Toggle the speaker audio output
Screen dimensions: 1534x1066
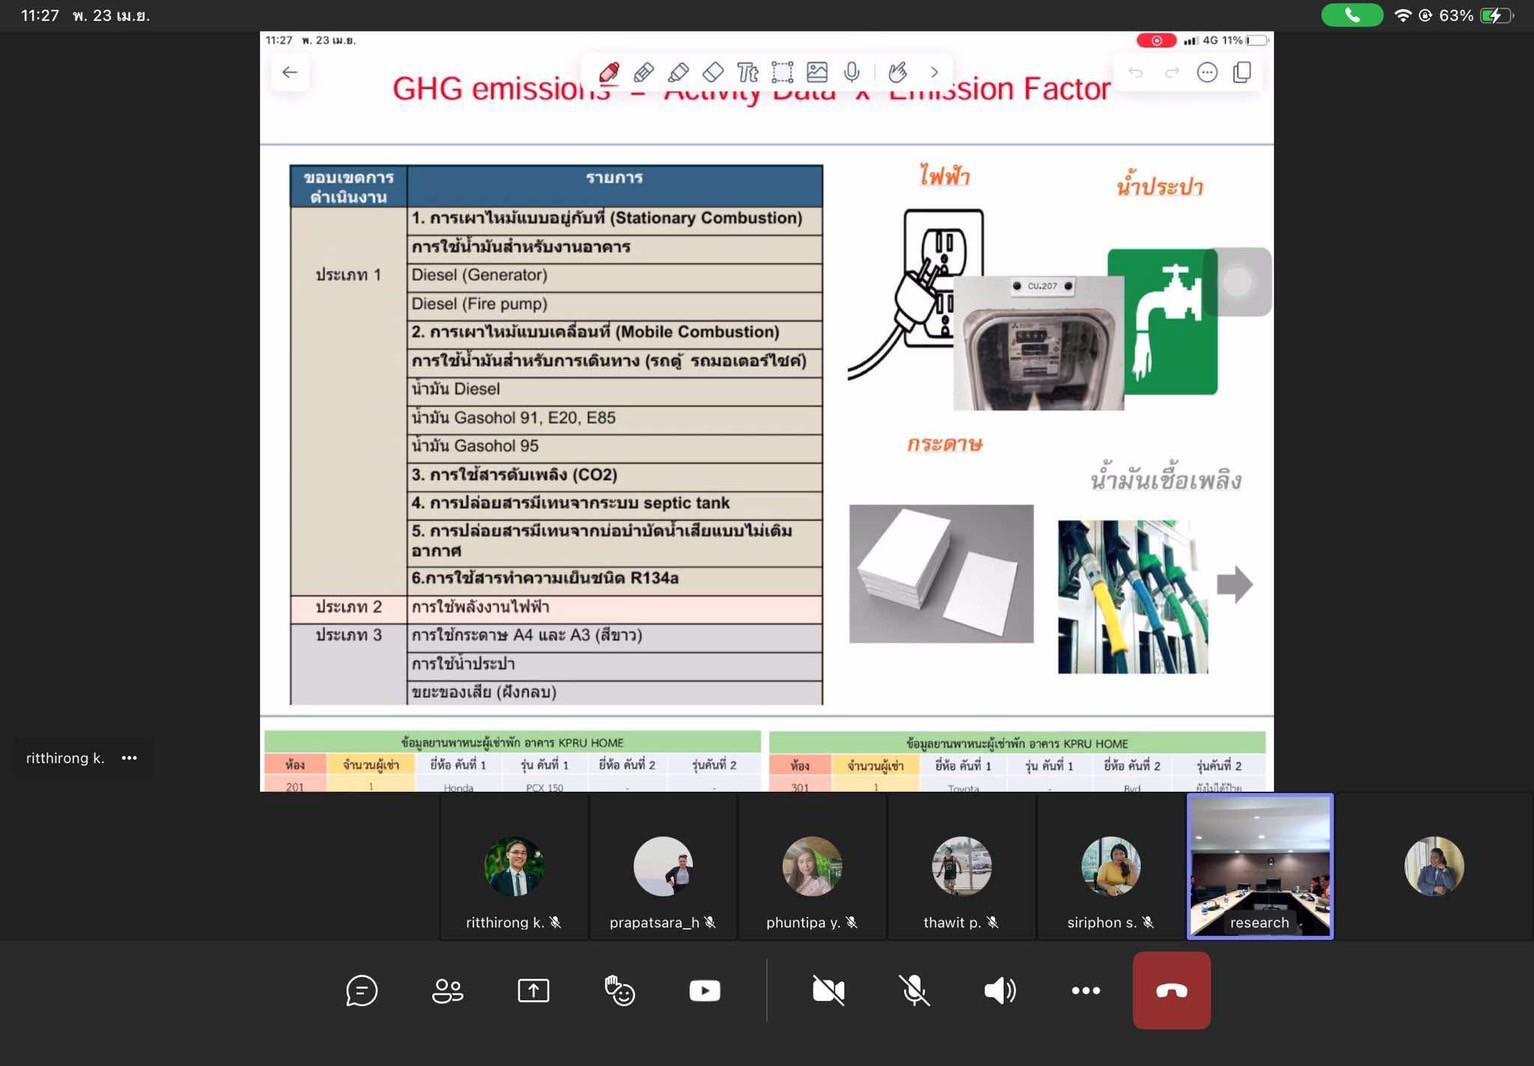(1000, 991)
